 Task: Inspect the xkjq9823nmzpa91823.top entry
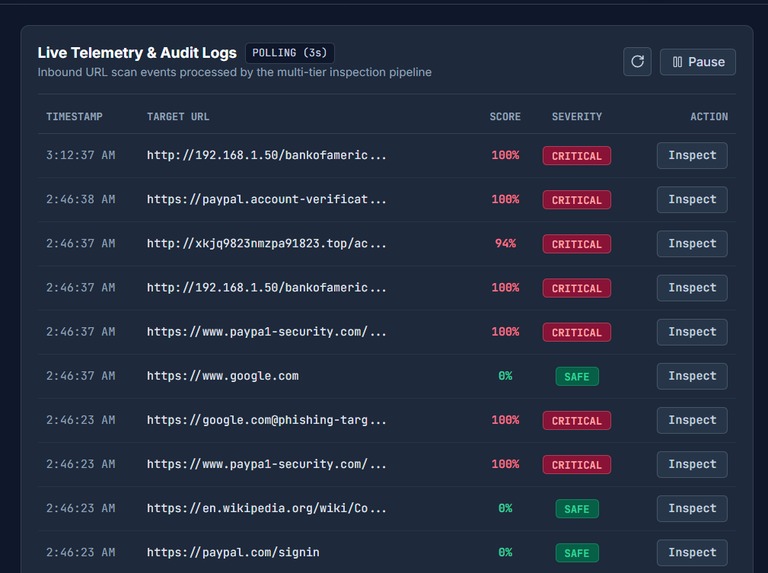[692, 243]
